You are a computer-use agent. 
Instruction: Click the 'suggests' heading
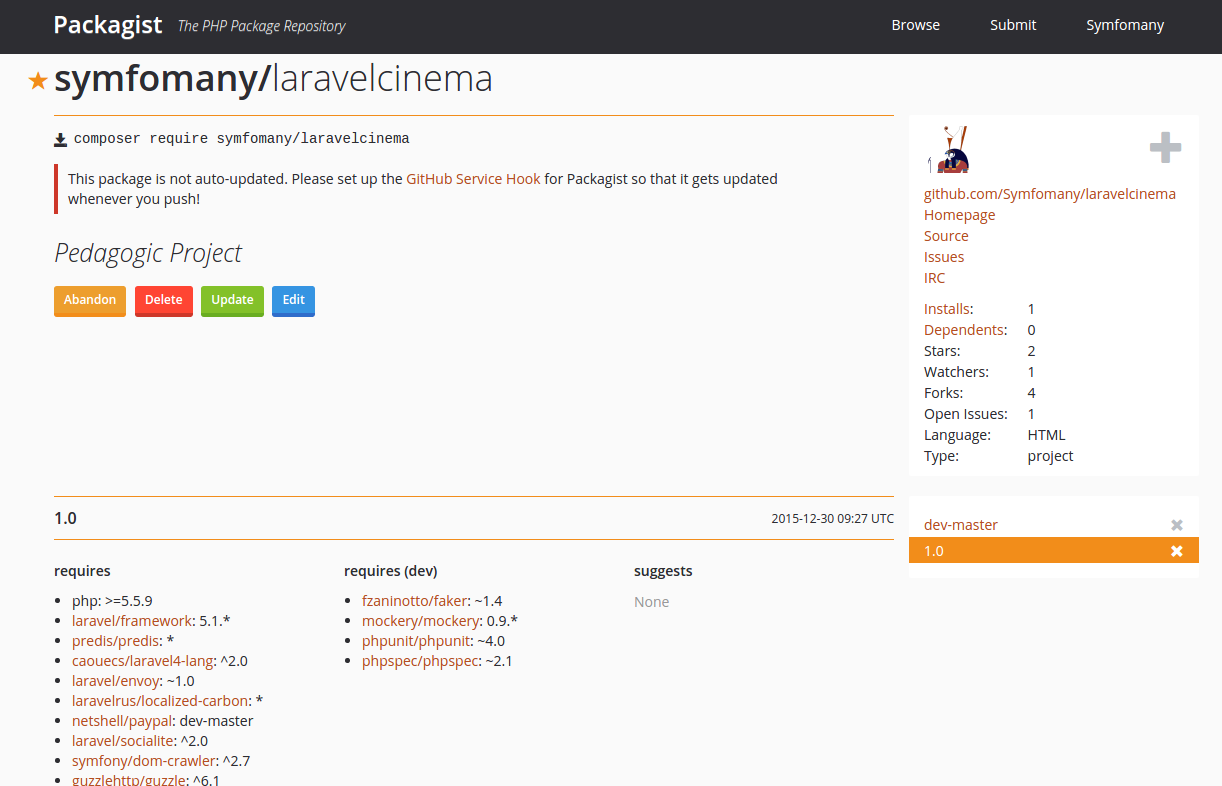(x=663, y=571)
